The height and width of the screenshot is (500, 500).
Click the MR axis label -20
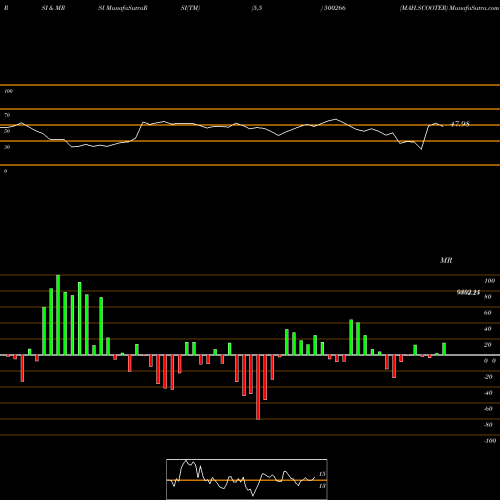(x=488, y=377)
